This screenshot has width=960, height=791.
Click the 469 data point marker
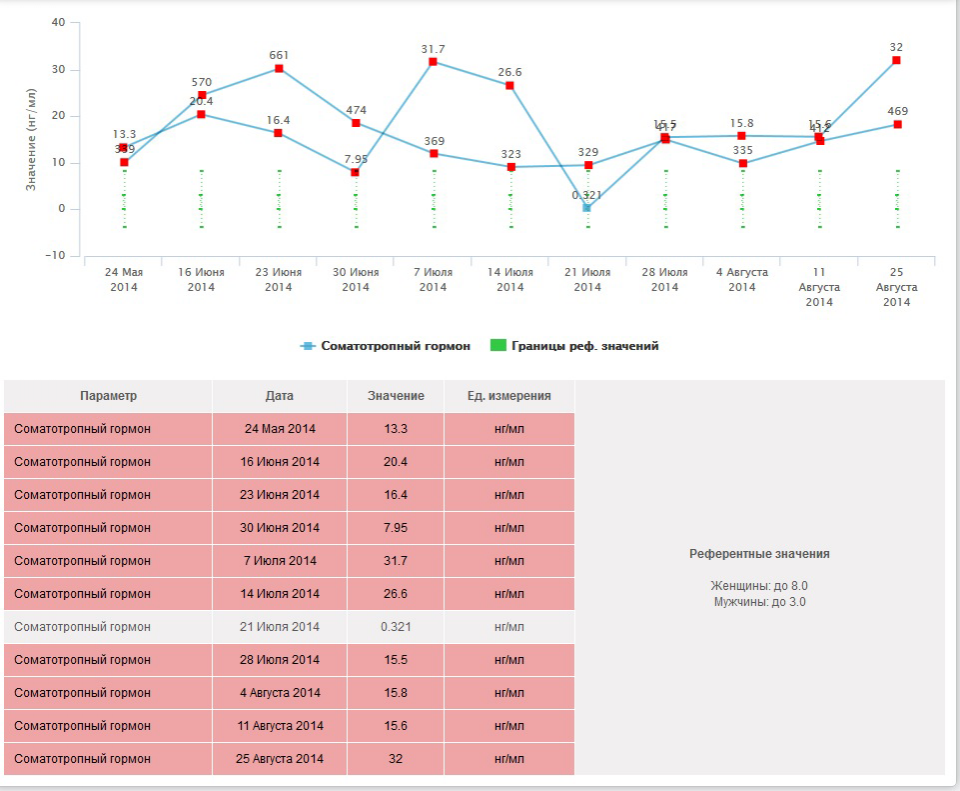pos(896,124)
